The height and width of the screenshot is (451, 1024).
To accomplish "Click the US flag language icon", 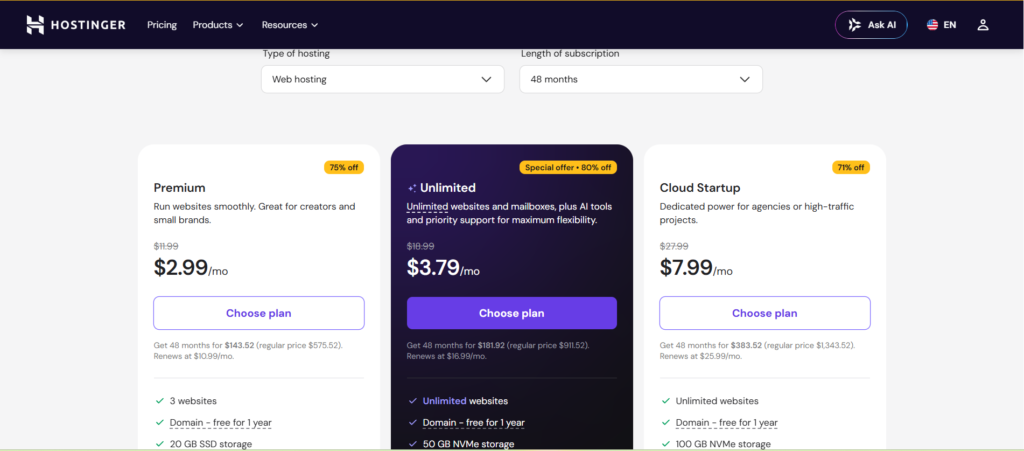I will [933, 25].
